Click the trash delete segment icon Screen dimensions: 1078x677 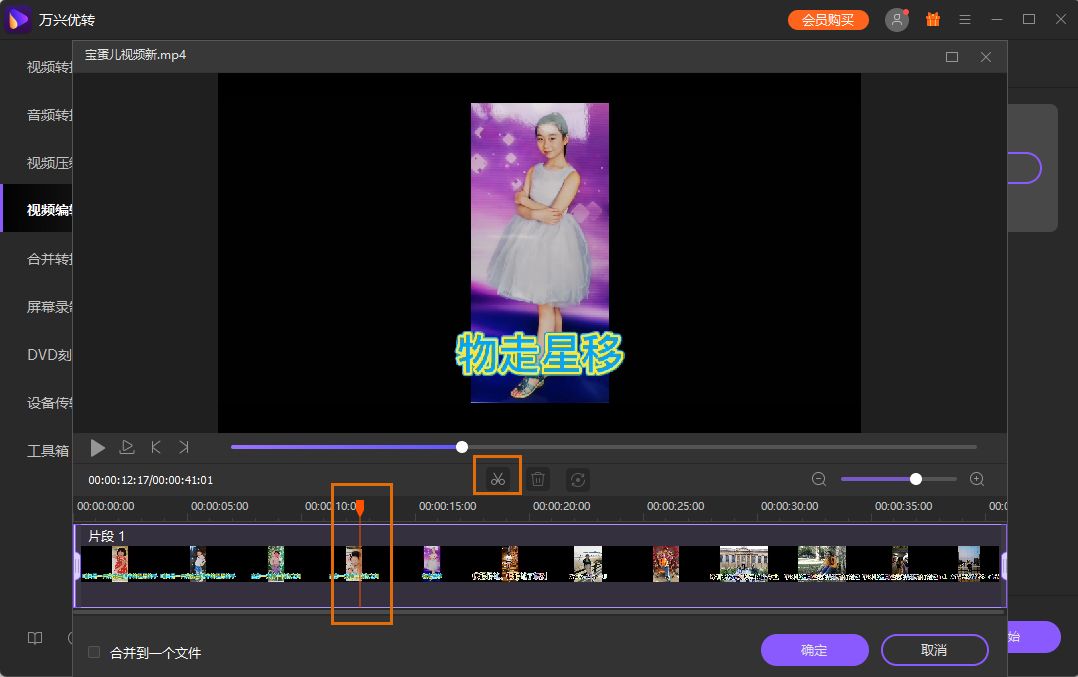click(538, 479)
